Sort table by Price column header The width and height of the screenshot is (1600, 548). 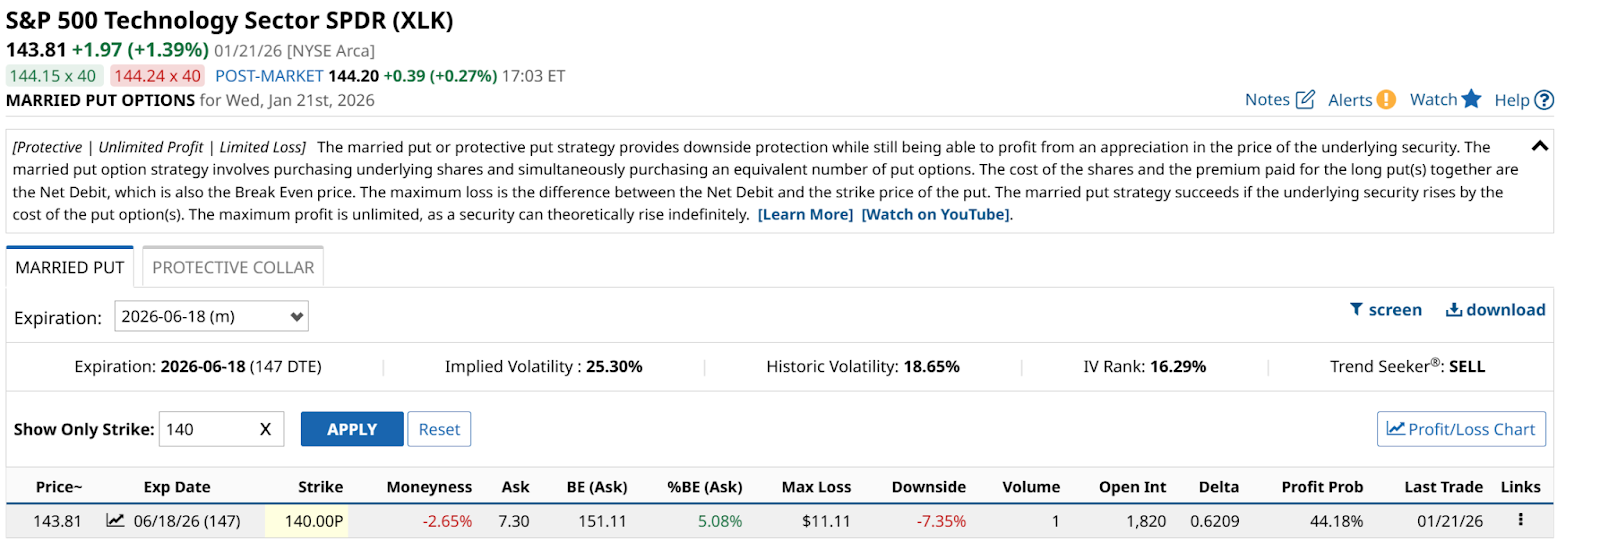59,487
